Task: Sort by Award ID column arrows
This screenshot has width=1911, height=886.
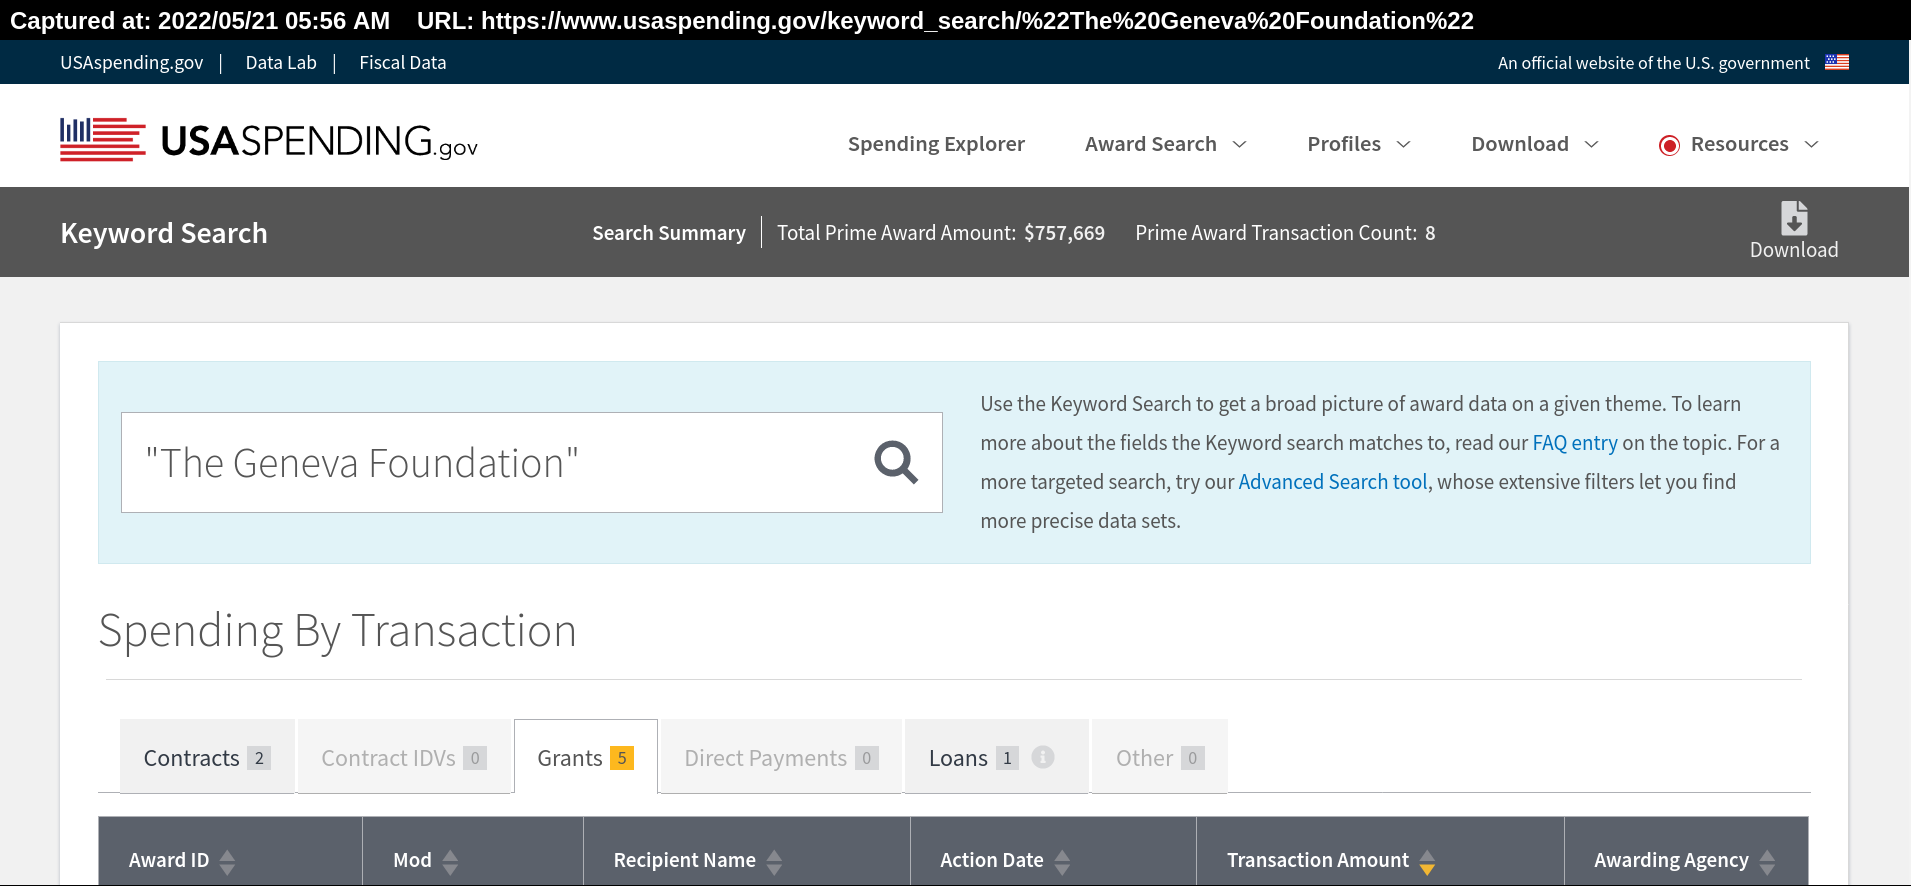Action: [x=227, y=861]
